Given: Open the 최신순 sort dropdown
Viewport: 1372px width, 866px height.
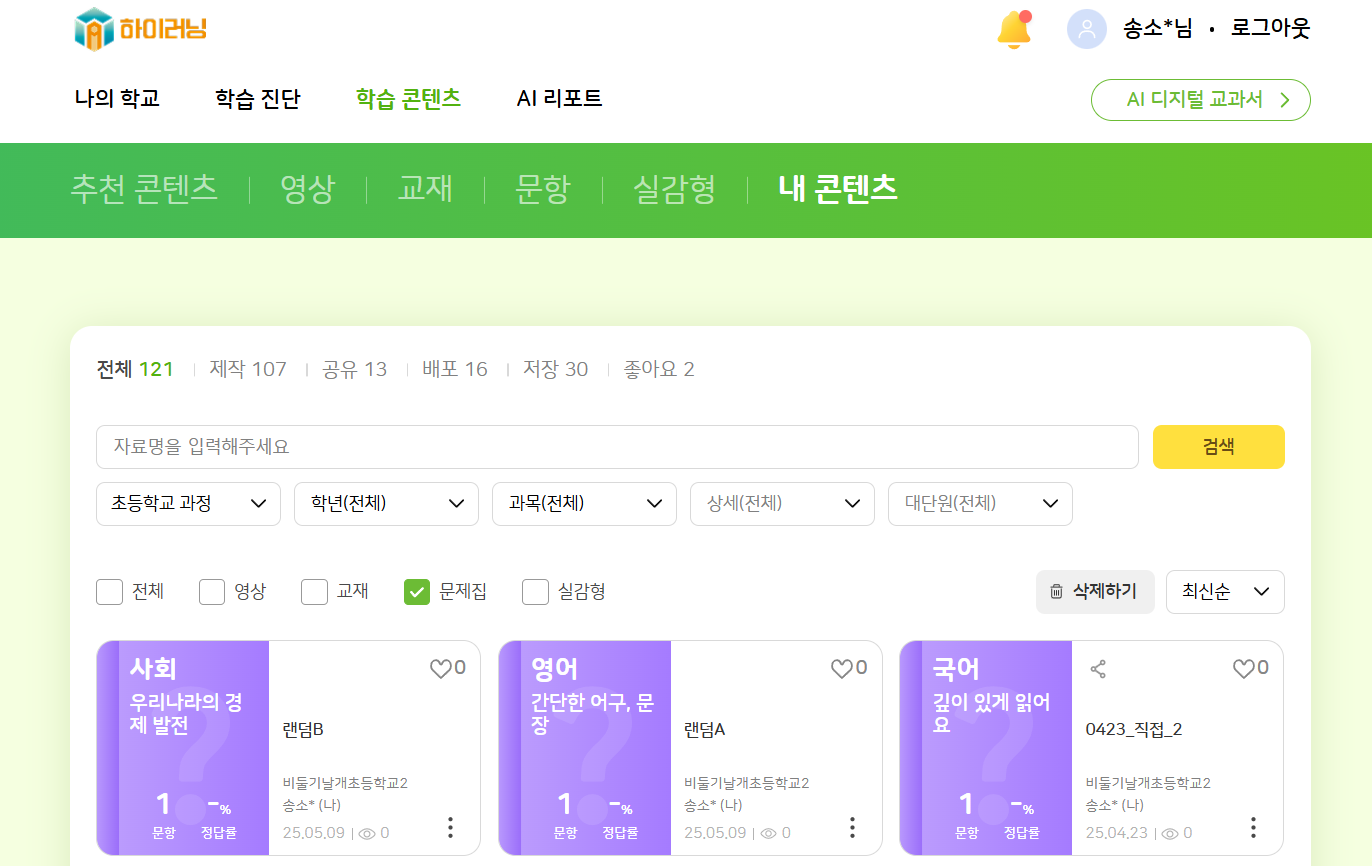Looking at the screenshot, I should coord(1225,592).
